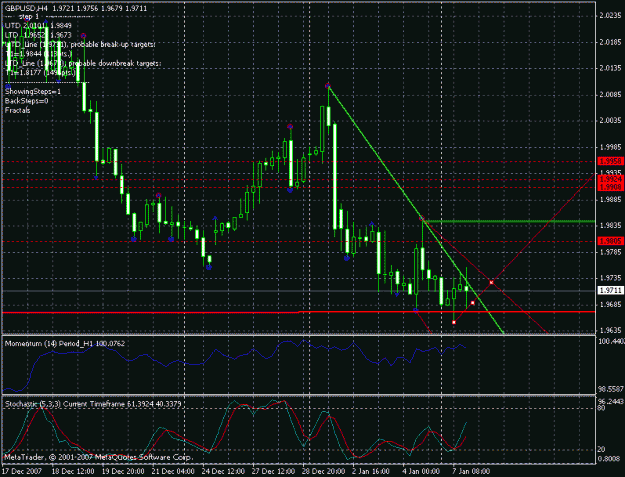Viewport: 625px width, 477px height.
Task: Click the 'BackSteps=0' label
Action: pos(26,101)
